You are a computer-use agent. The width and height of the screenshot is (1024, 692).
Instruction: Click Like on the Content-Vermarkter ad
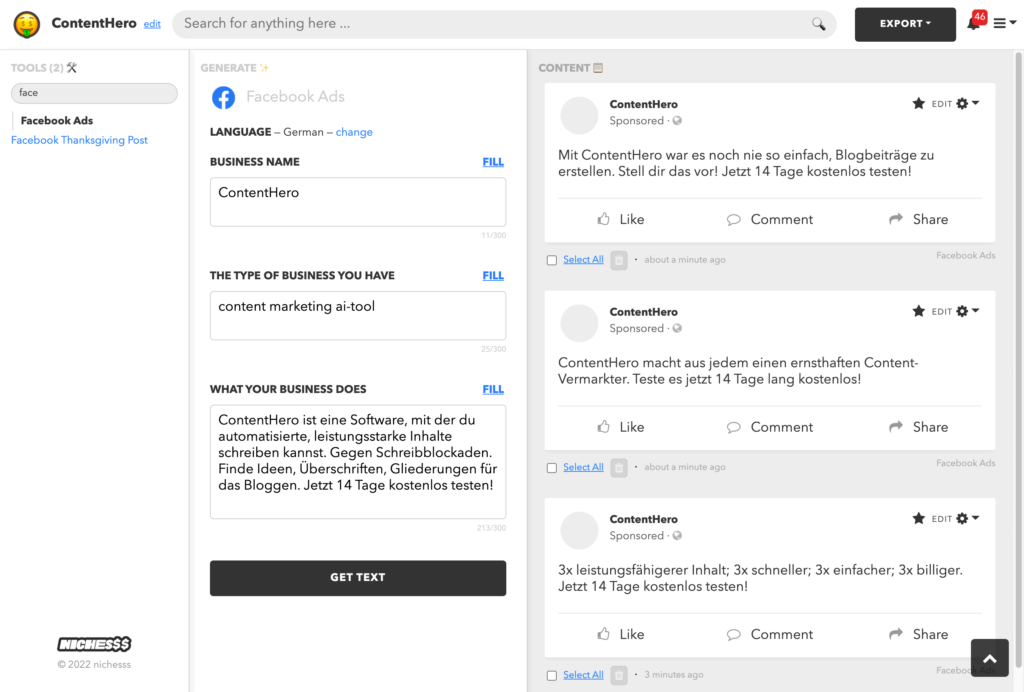coord(620,427)
